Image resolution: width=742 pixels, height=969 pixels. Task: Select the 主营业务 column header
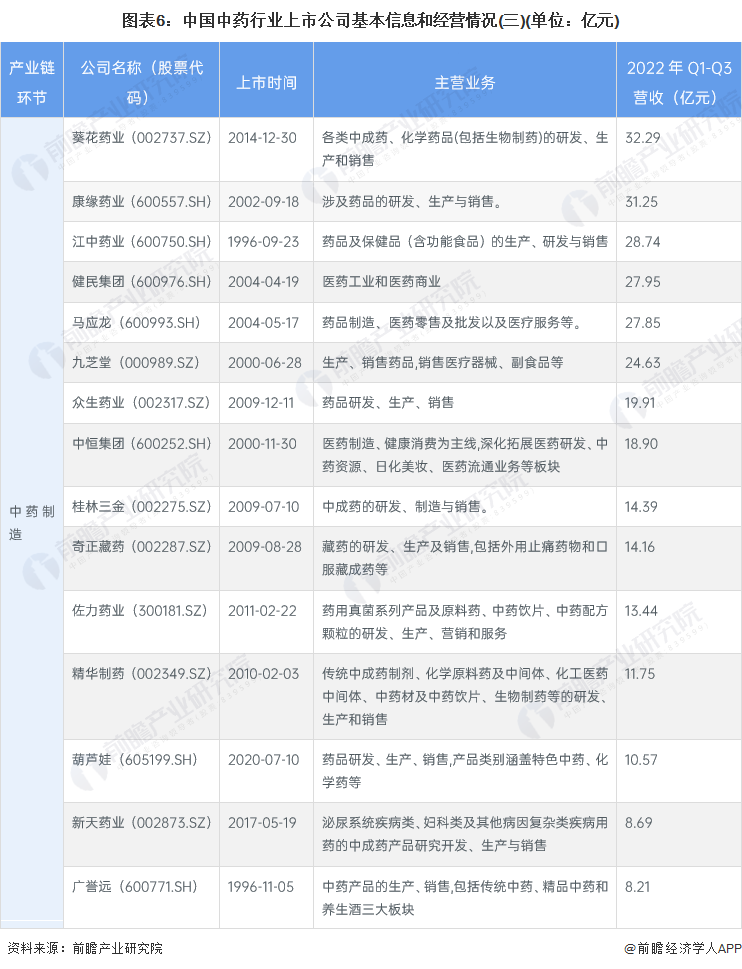point(465,82)
